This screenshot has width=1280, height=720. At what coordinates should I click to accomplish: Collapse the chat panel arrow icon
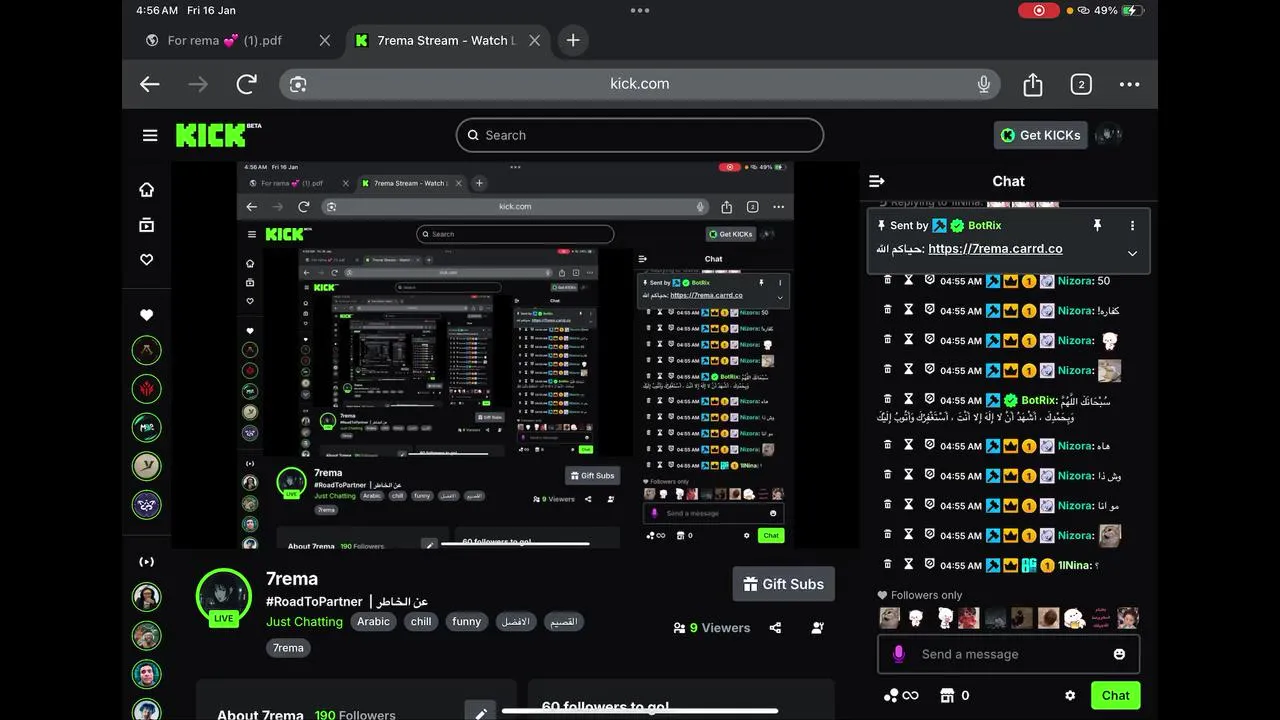(x=877, y=181)
